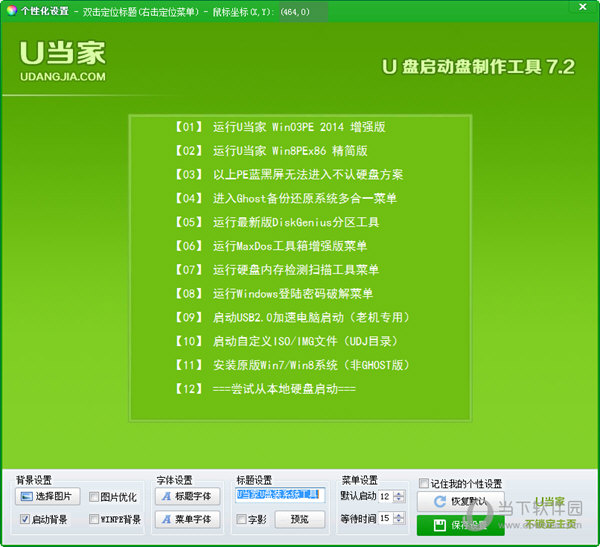
Task: Click the 预览 preview button
Action: 300,519
